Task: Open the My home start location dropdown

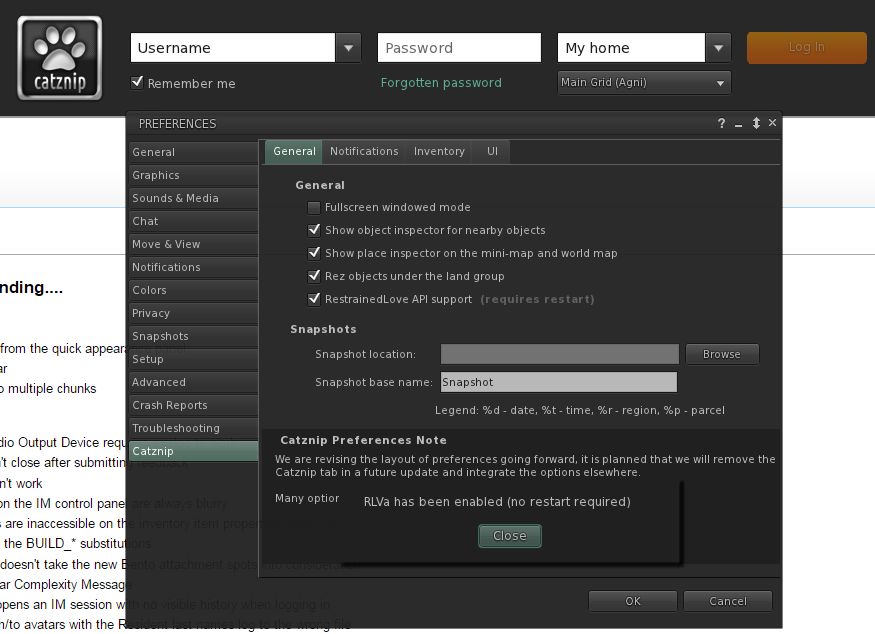Action: (x=718, y=48)
